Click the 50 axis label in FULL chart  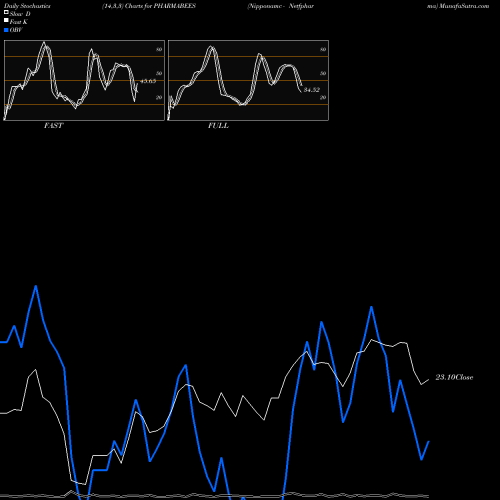pos(323,73)
